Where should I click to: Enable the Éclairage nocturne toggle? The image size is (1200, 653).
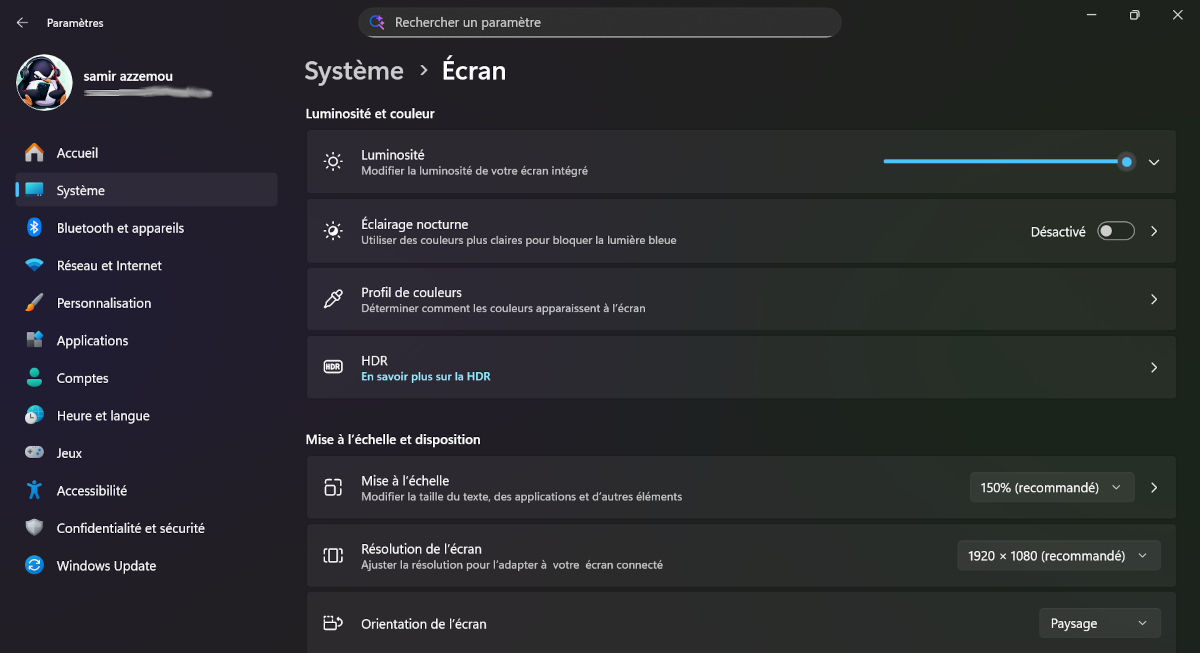pos(1115,231)
